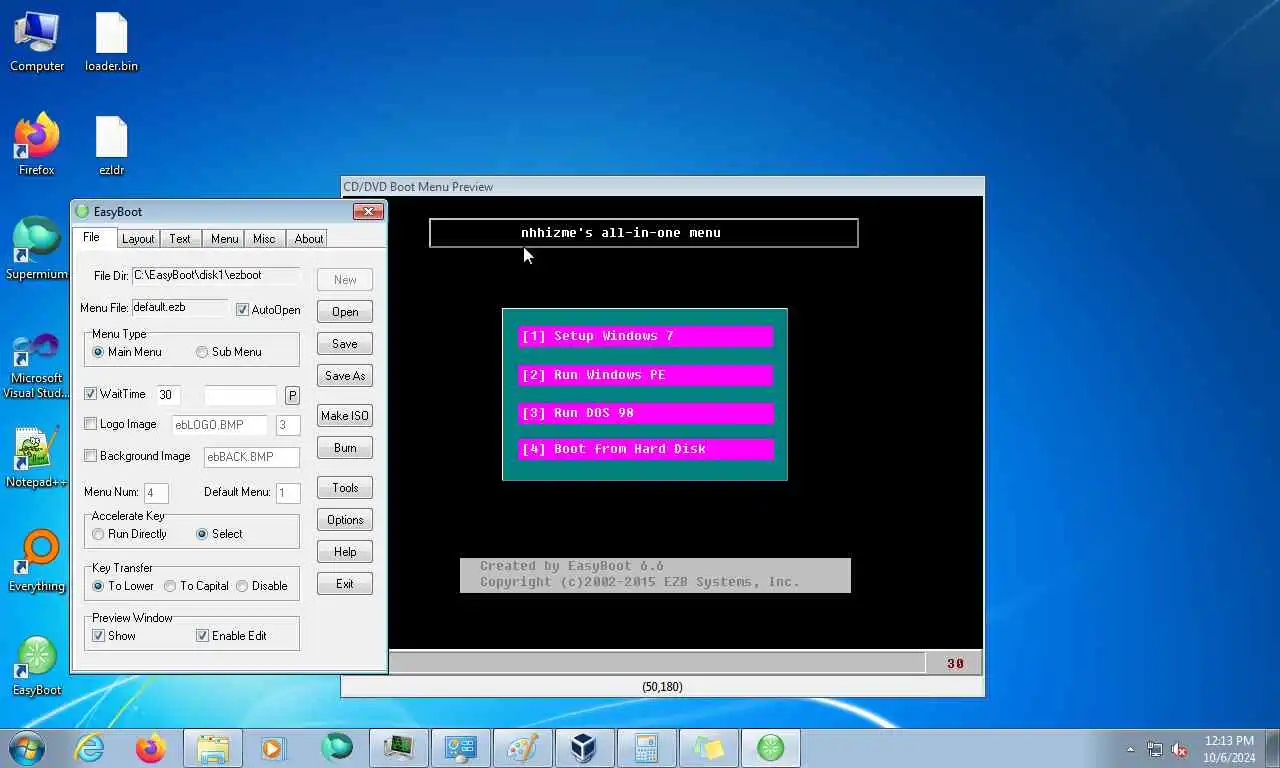1280x768 pixels.
Task: Open the network tray icon
Action: [x=1155, y=749]
